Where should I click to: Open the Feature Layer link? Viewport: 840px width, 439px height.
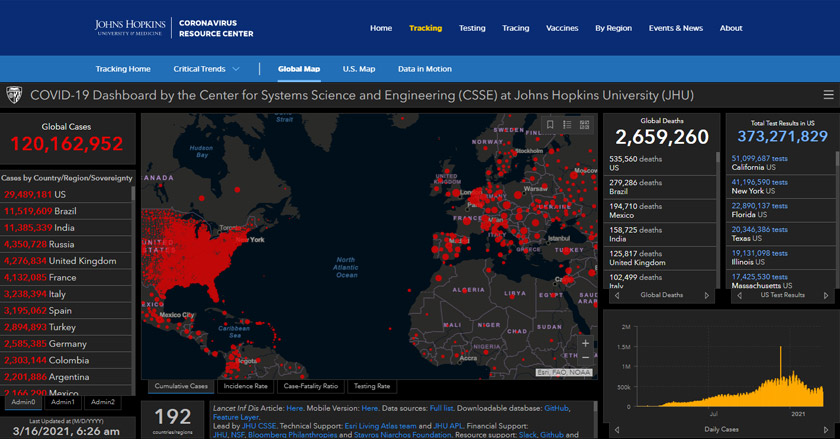point(236,417)
